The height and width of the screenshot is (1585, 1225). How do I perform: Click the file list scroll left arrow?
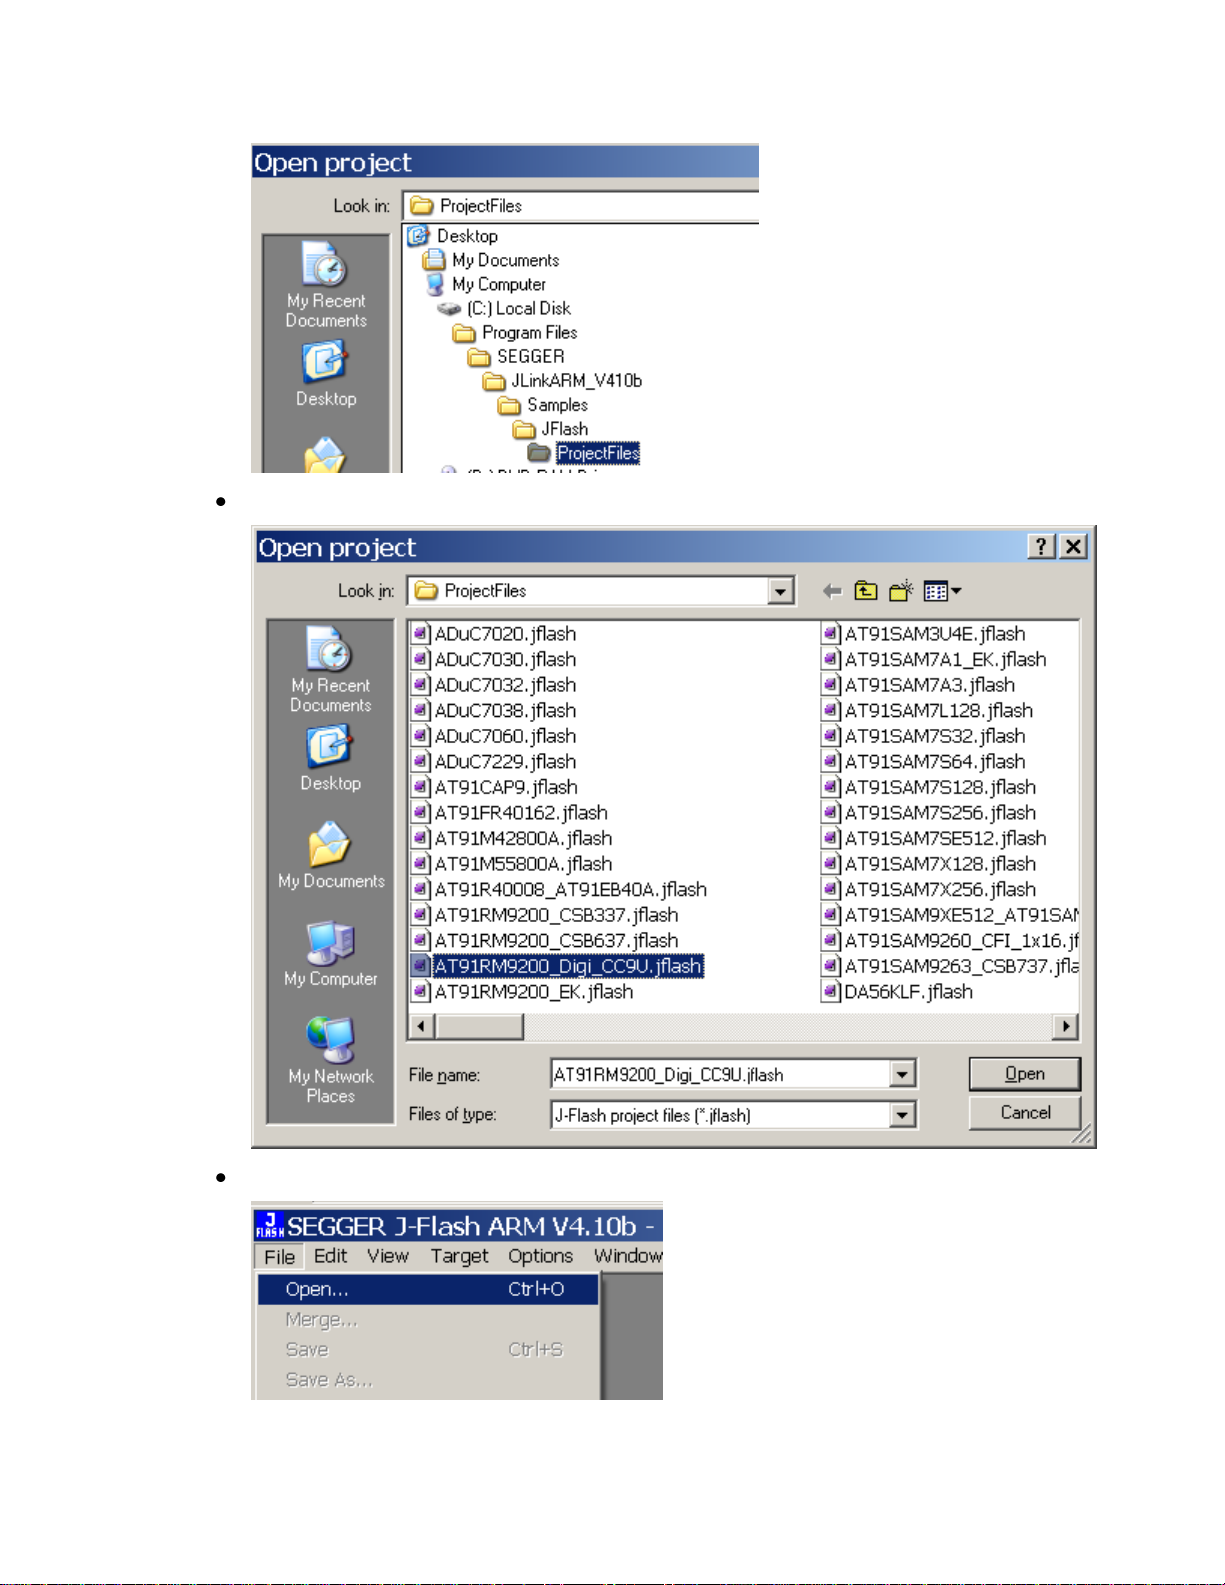point(421,1026)
